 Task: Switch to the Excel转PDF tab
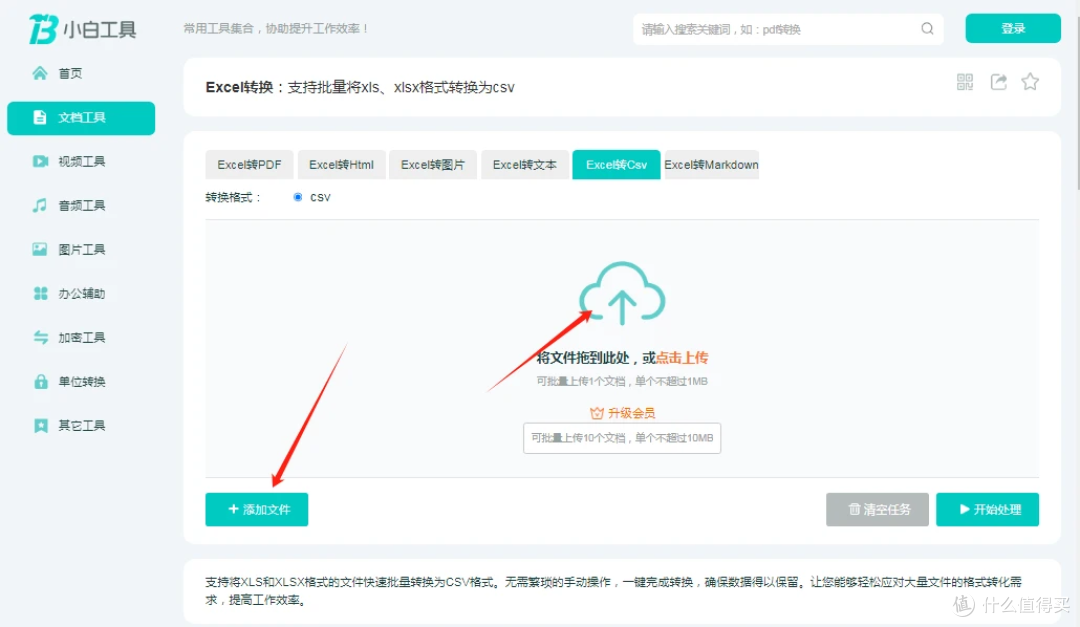[x=249, y=165]
